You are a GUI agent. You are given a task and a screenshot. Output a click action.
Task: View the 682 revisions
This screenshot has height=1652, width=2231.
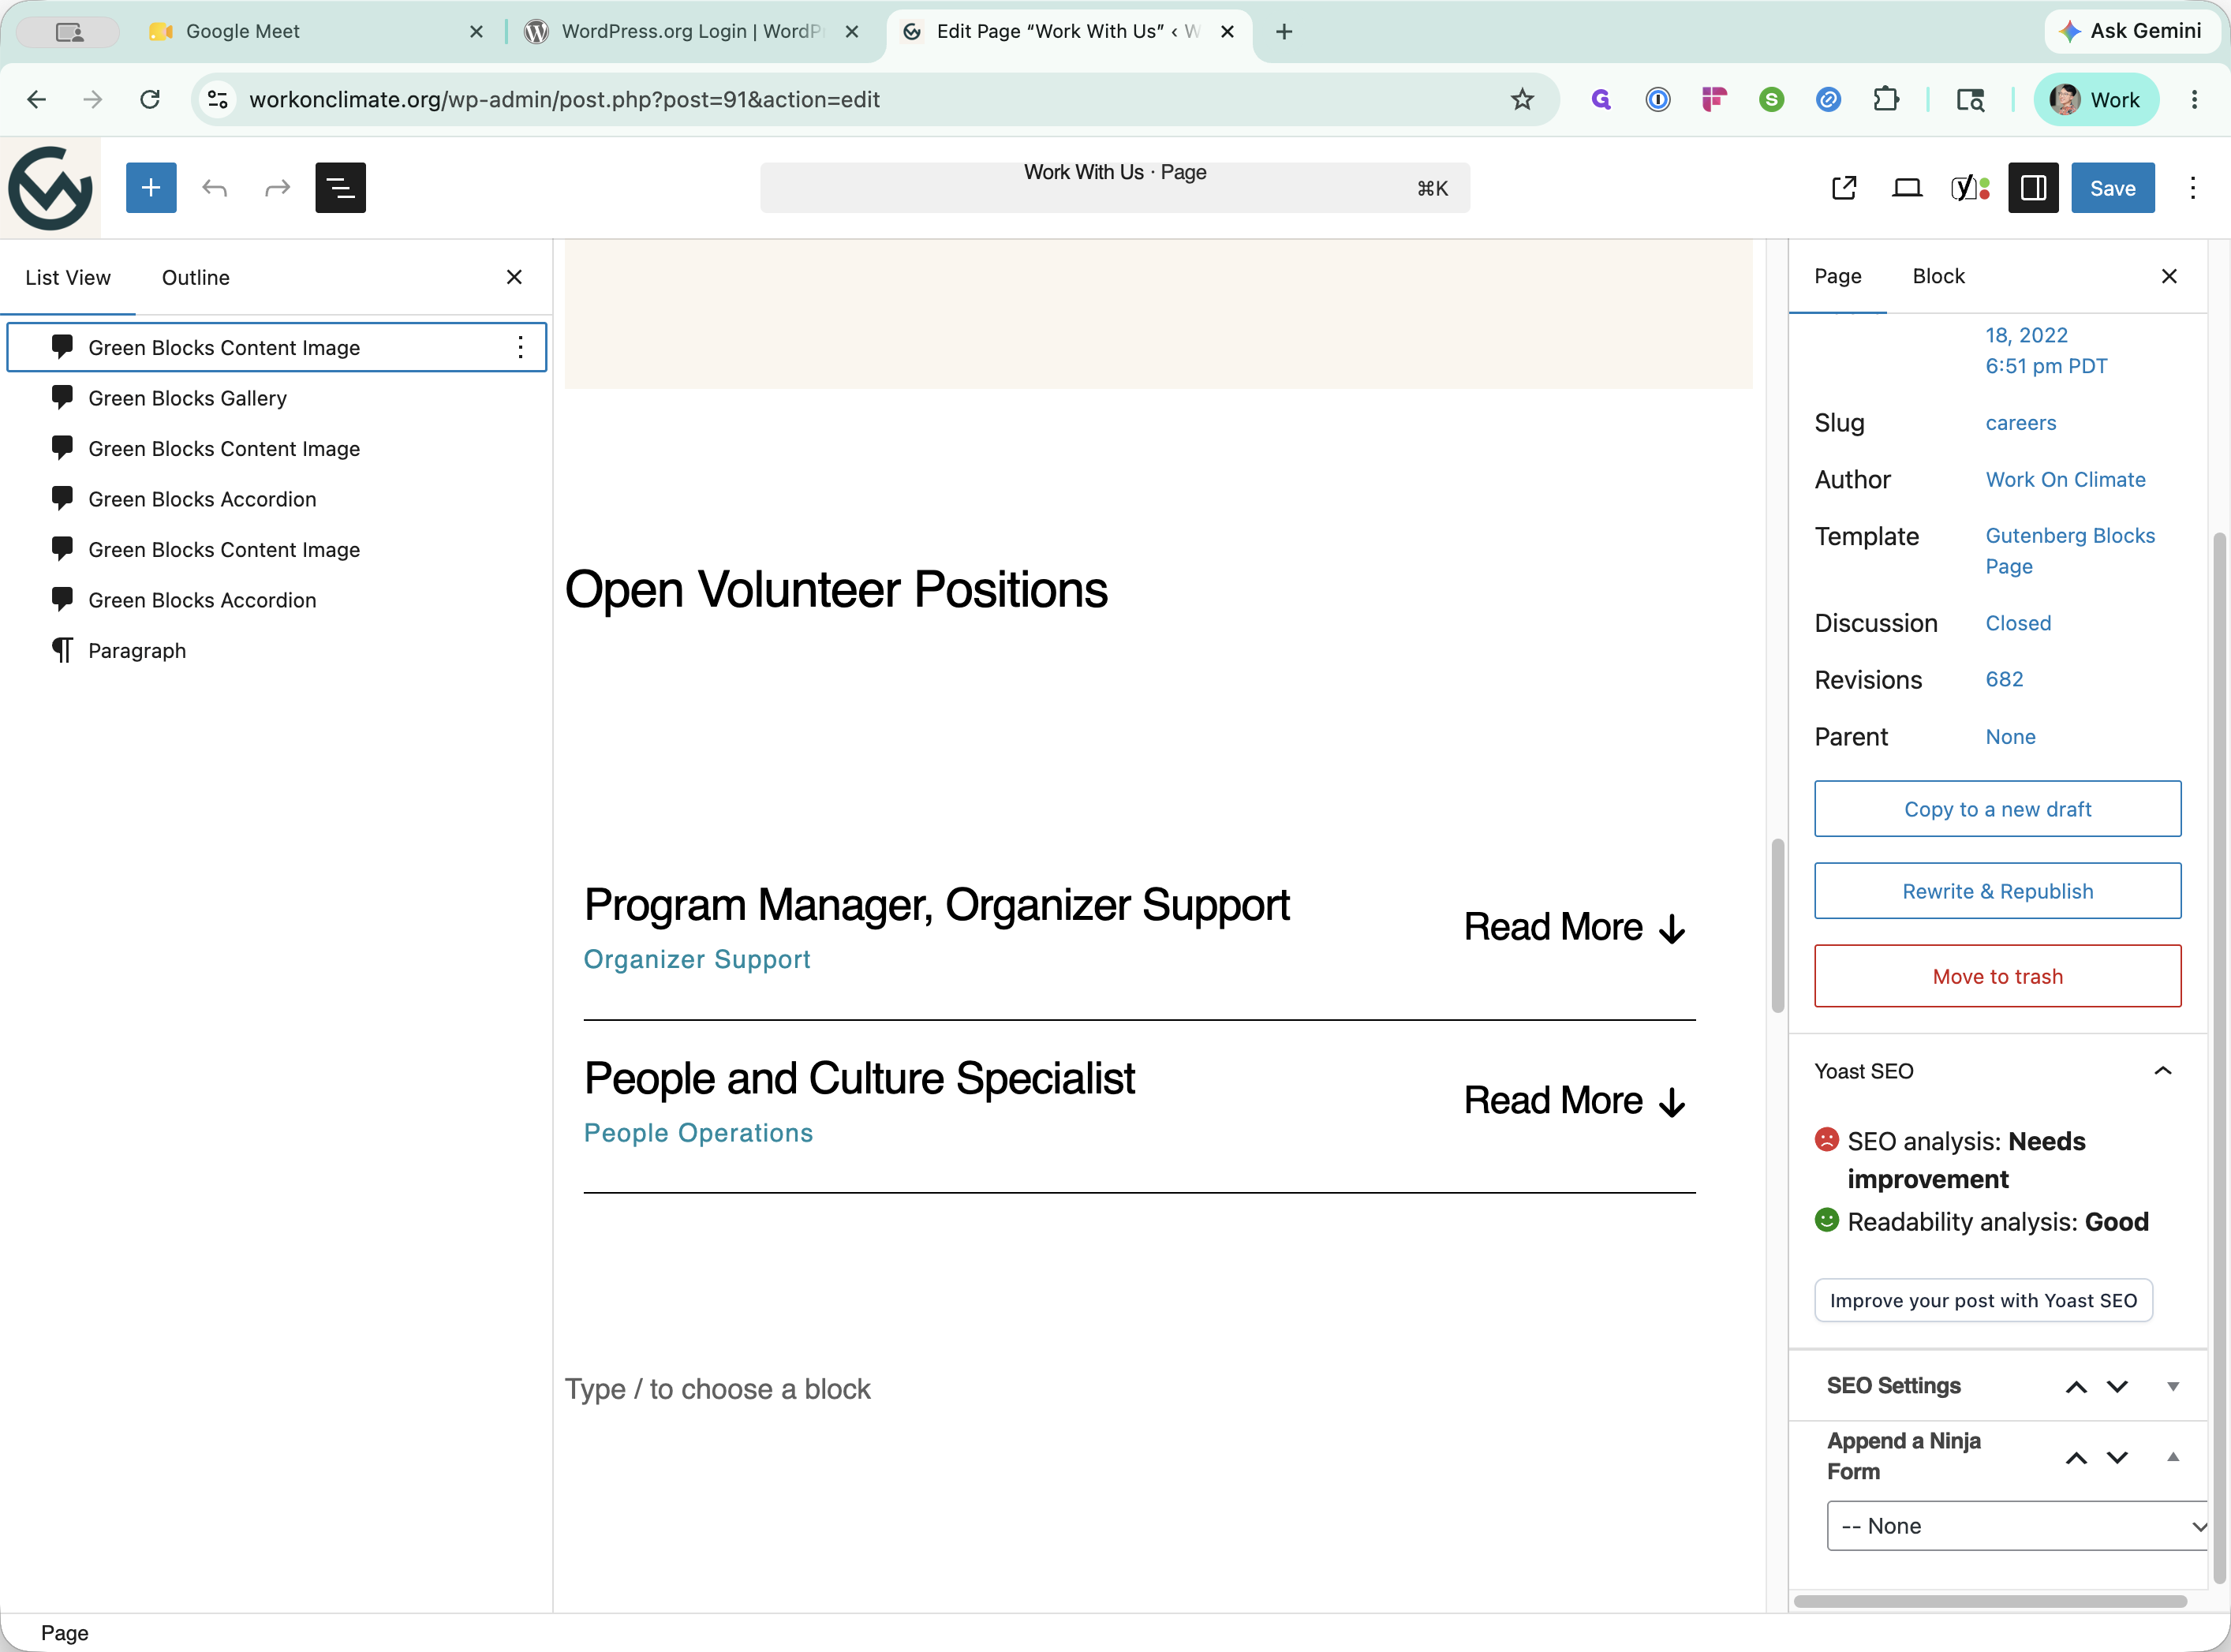[x=2004, y=680]
